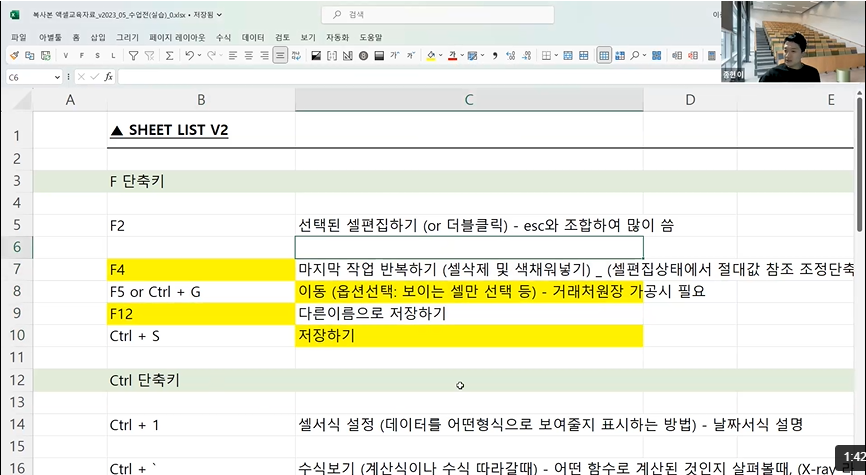Toggle the highlighted gridlines view button

click(x=604, y=55)
